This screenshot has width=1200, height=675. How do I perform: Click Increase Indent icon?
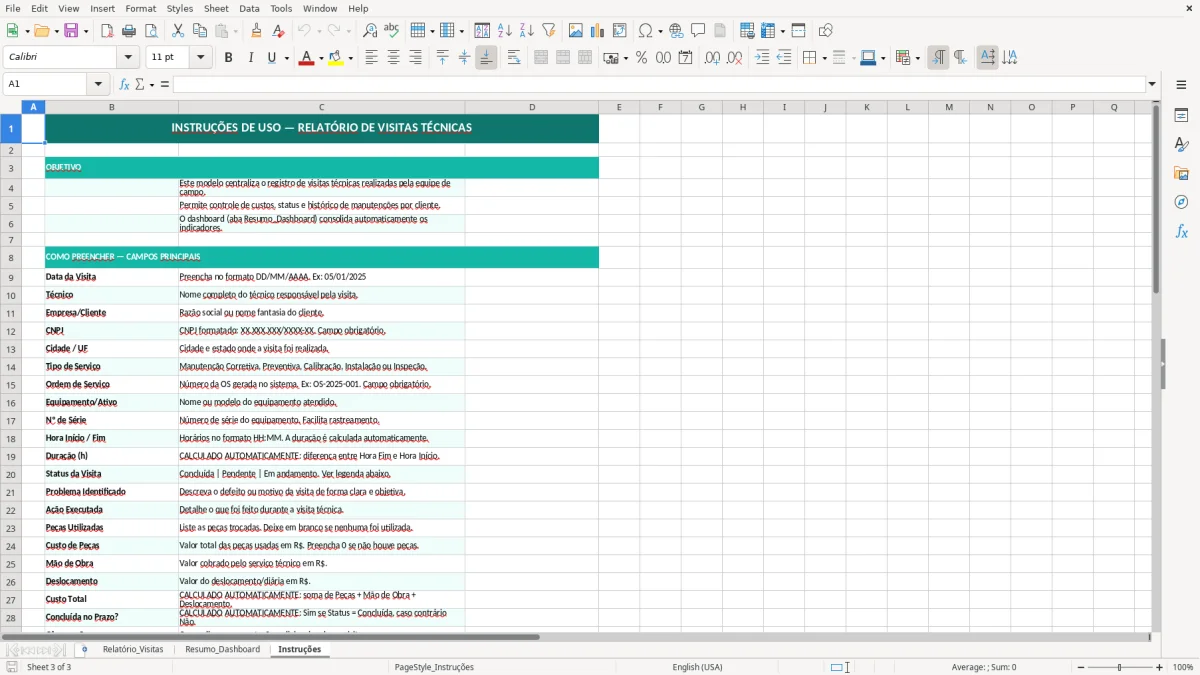[x=762, y=58]
